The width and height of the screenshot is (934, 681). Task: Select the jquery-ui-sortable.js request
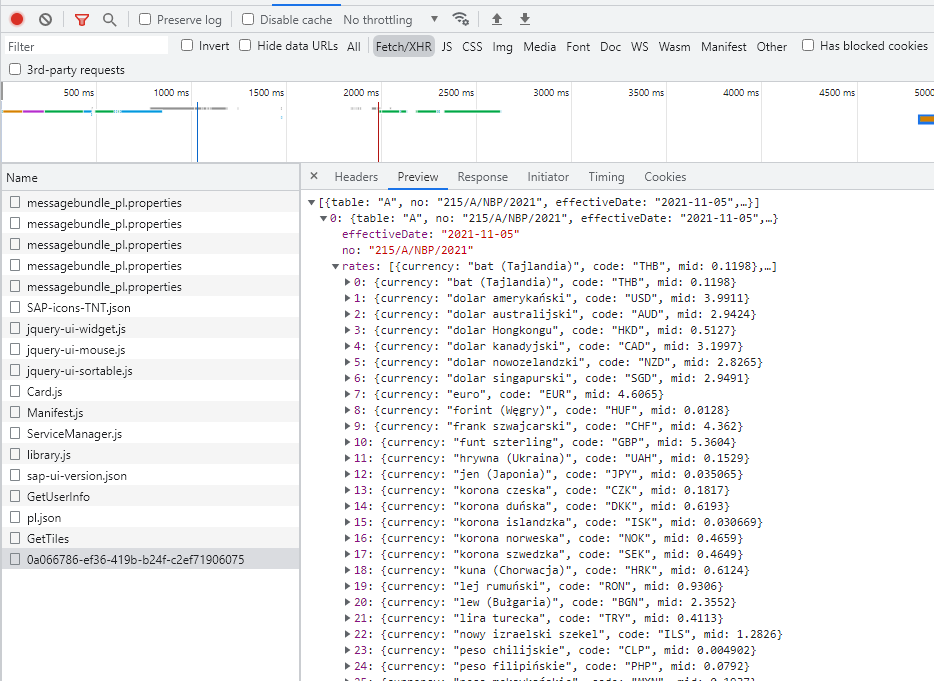(150, 371)
